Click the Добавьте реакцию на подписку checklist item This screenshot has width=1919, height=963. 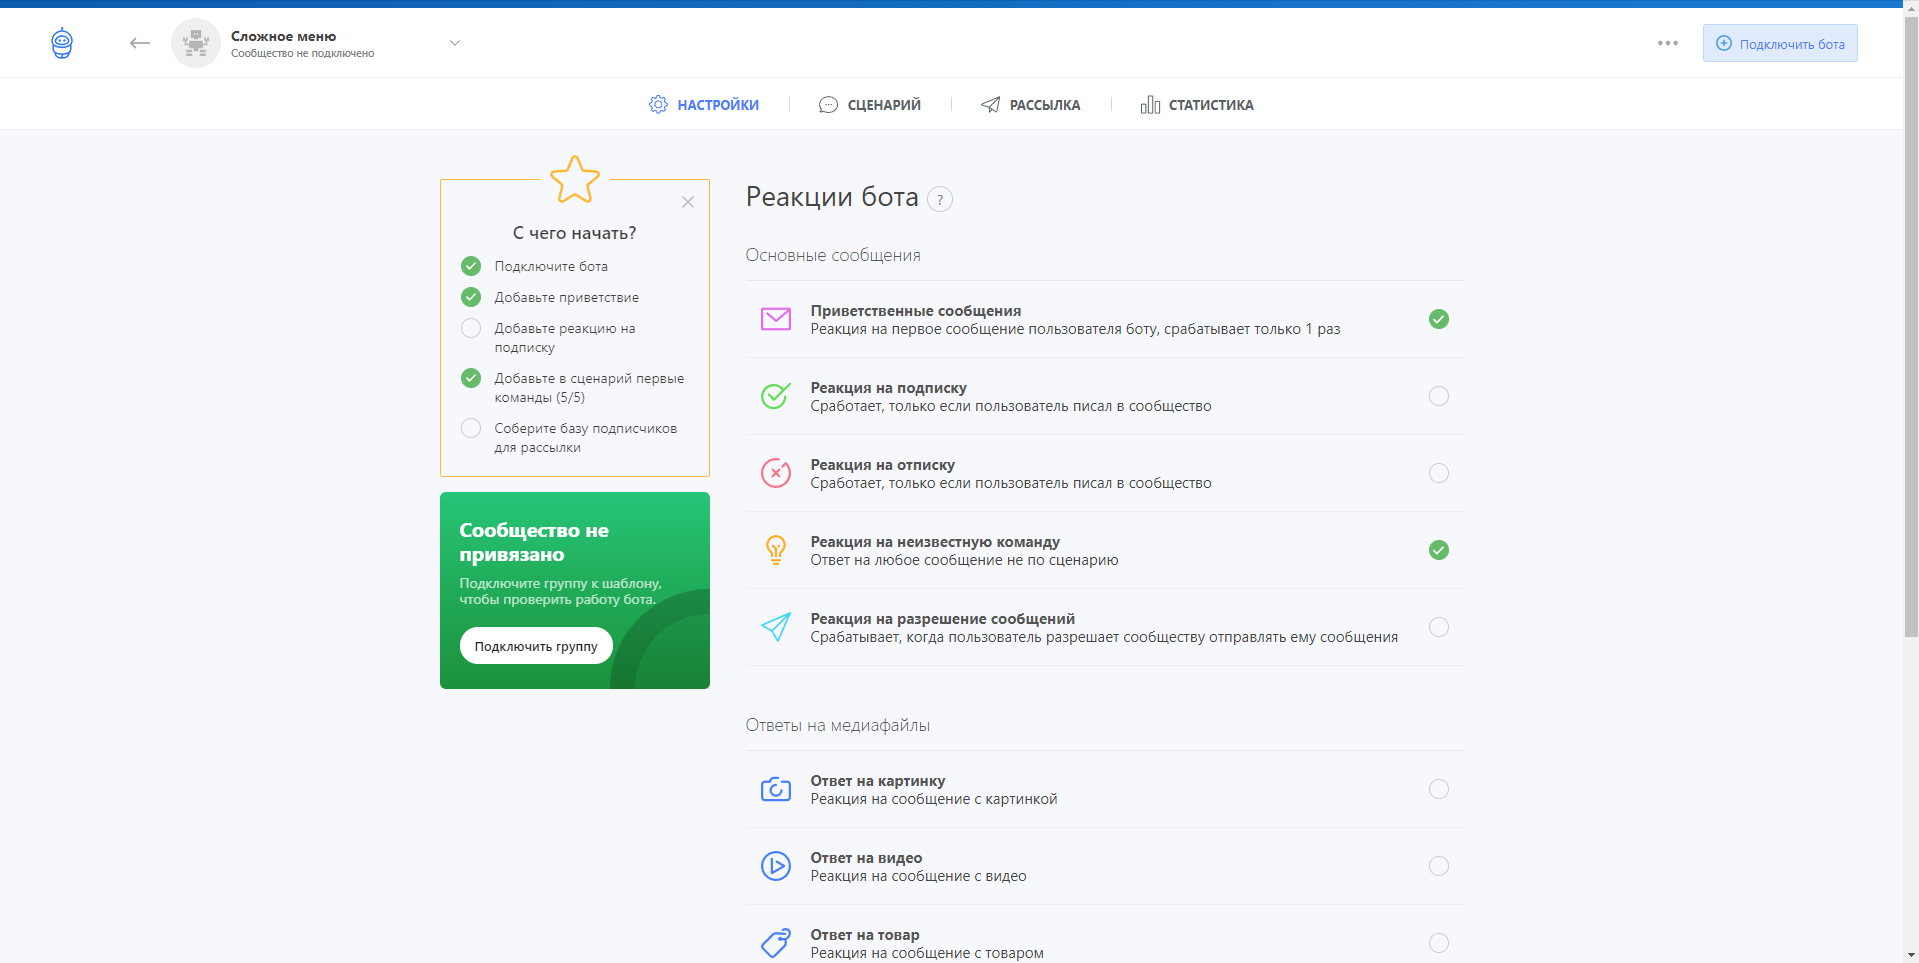point(565,338)
